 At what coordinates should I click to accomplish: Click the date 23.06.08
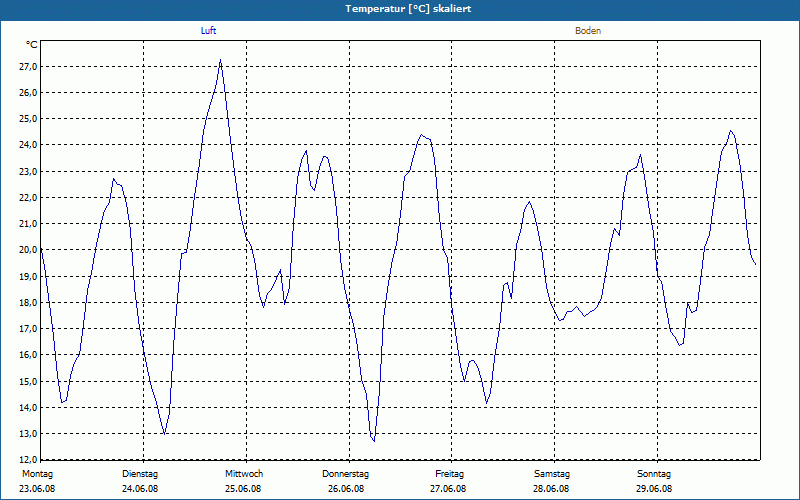(x=37, y=489)
